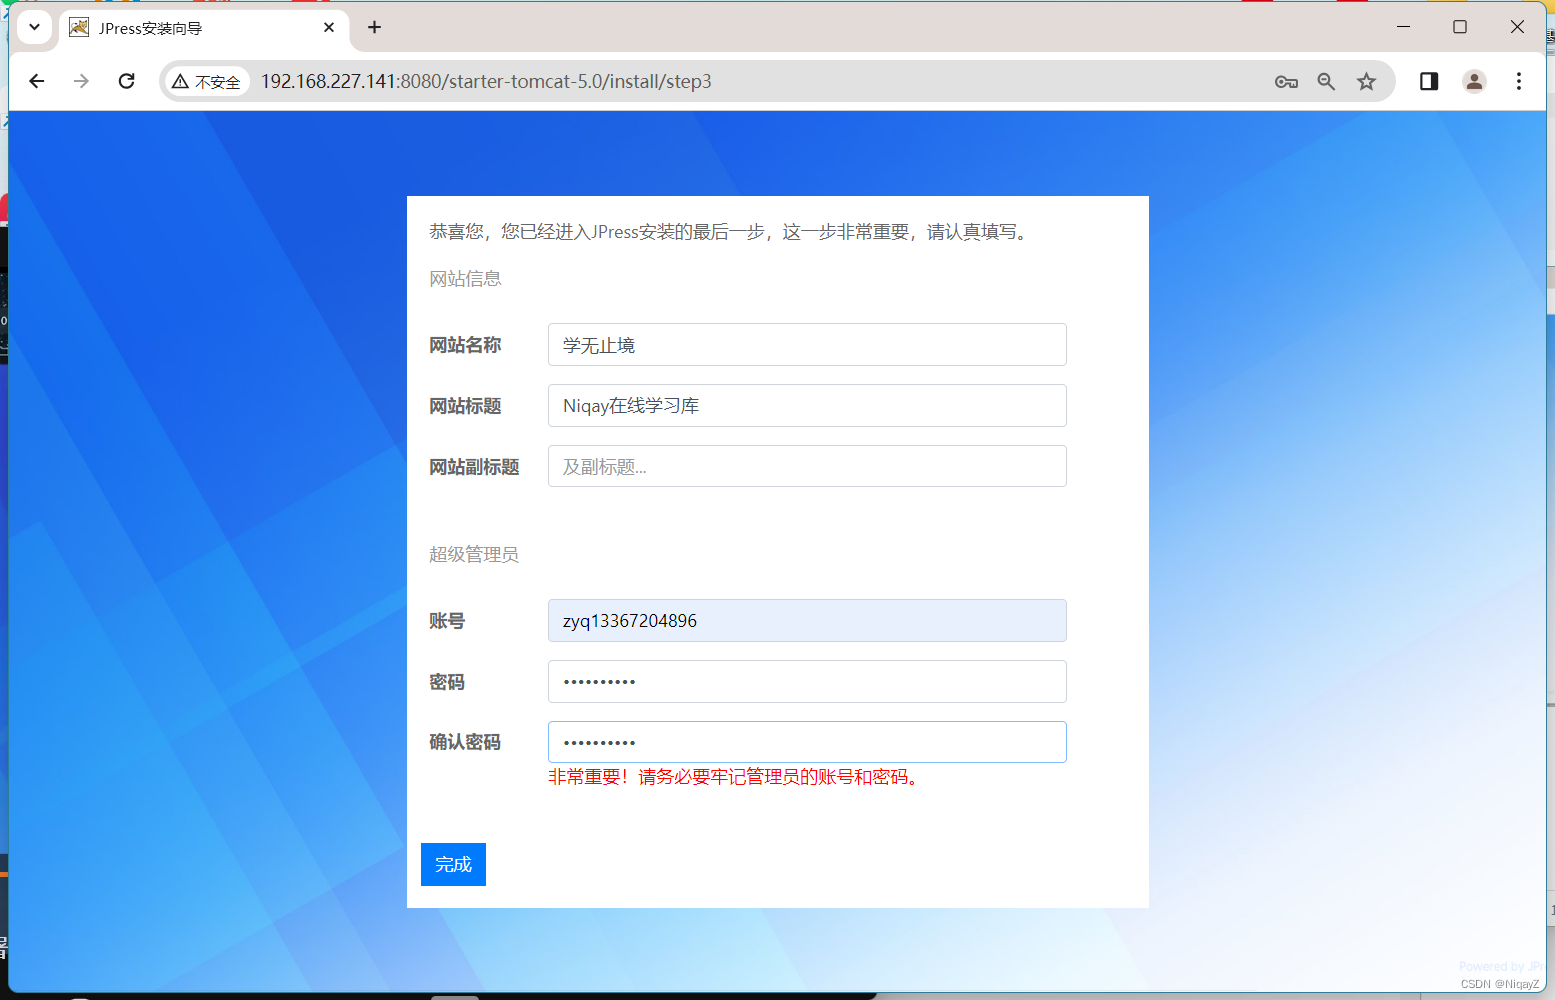The width and height of the screenshot is (1555, 1000).
Task: Click the browser forward arrow
Action: click(x=81, y=81)
